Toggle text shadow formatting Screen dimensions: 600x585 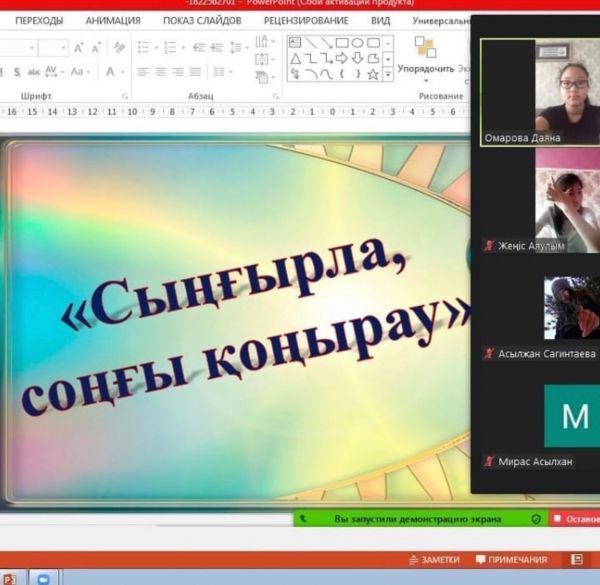pos(16,72)
